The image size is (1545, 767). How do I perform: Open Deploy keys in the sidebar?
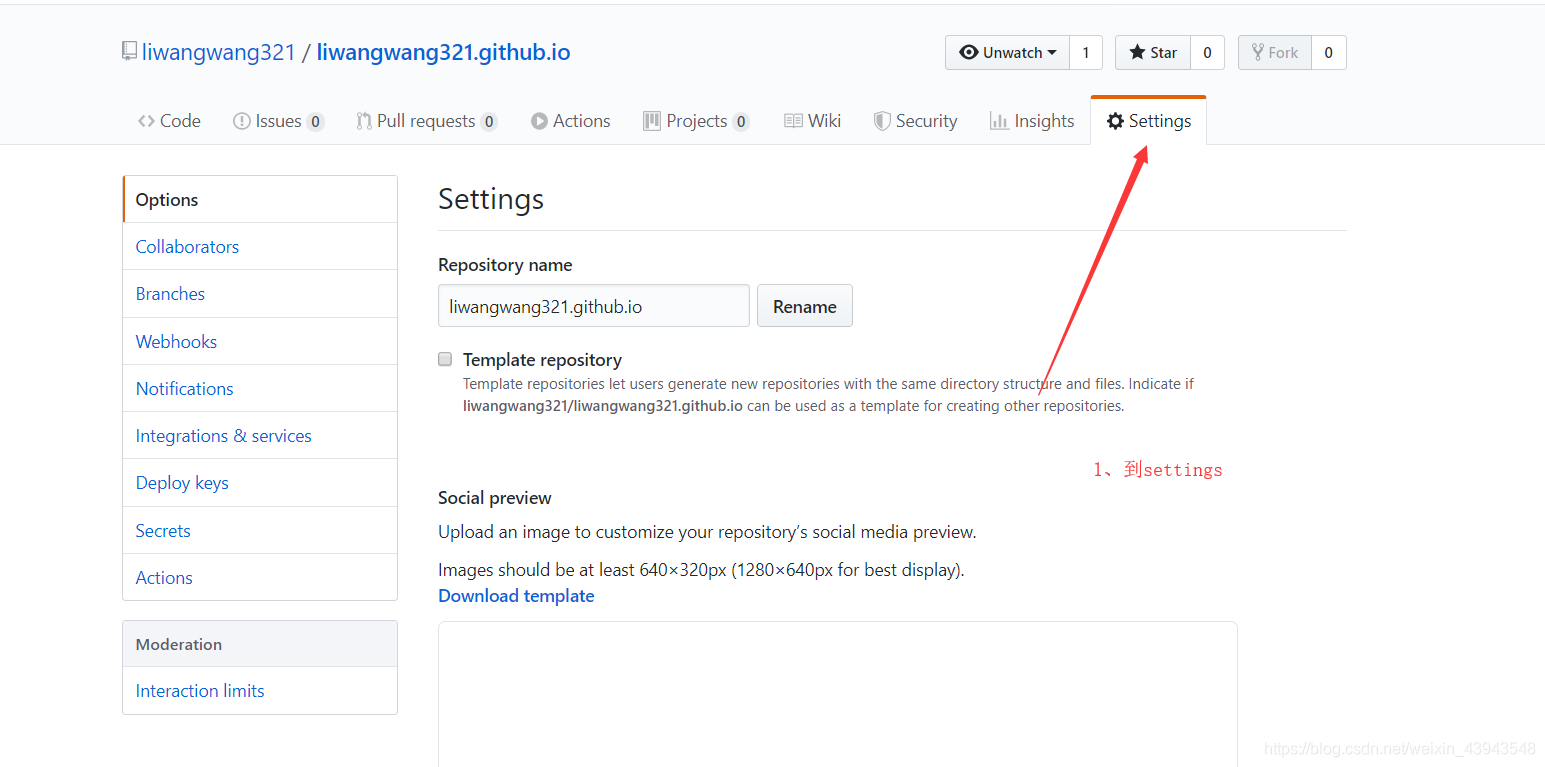coord(260,483)
